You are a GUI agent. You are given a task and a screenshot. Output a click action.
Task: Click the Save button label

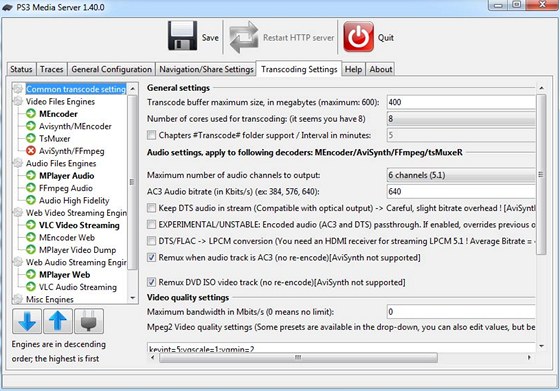pos(210,37)
